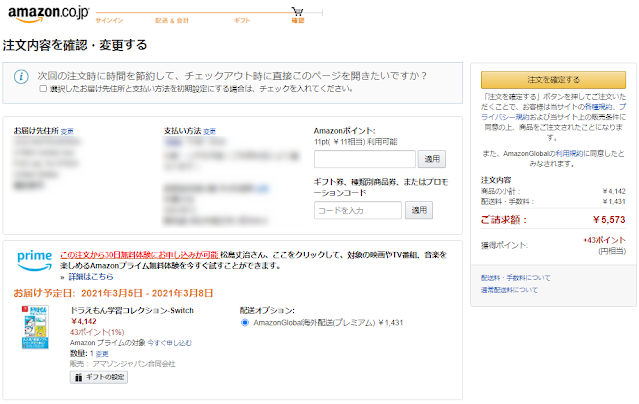Click 今すぐ申し込む Prime link
Image resolution: width=639 pixels, height=404 pixels.
tap(170, 343)
